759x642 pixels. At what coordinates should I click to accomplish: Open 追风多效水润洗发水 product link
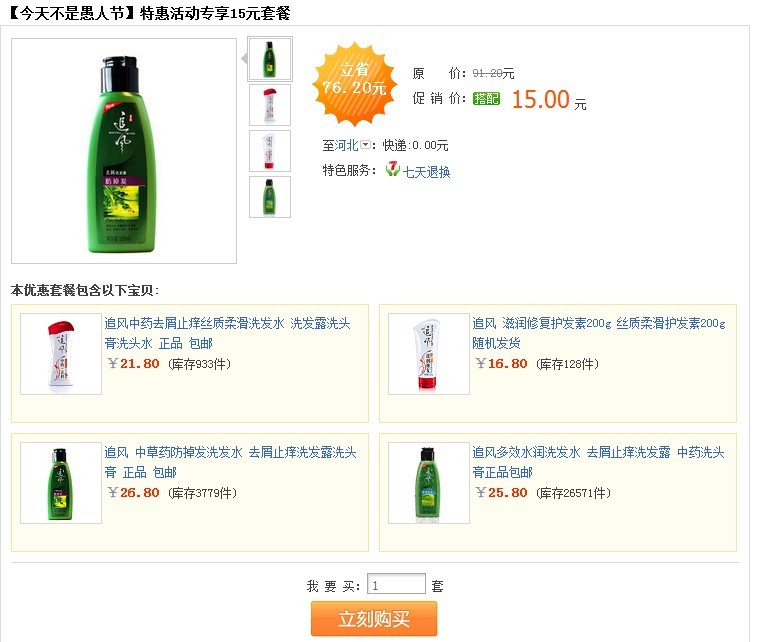pos(598,462)
